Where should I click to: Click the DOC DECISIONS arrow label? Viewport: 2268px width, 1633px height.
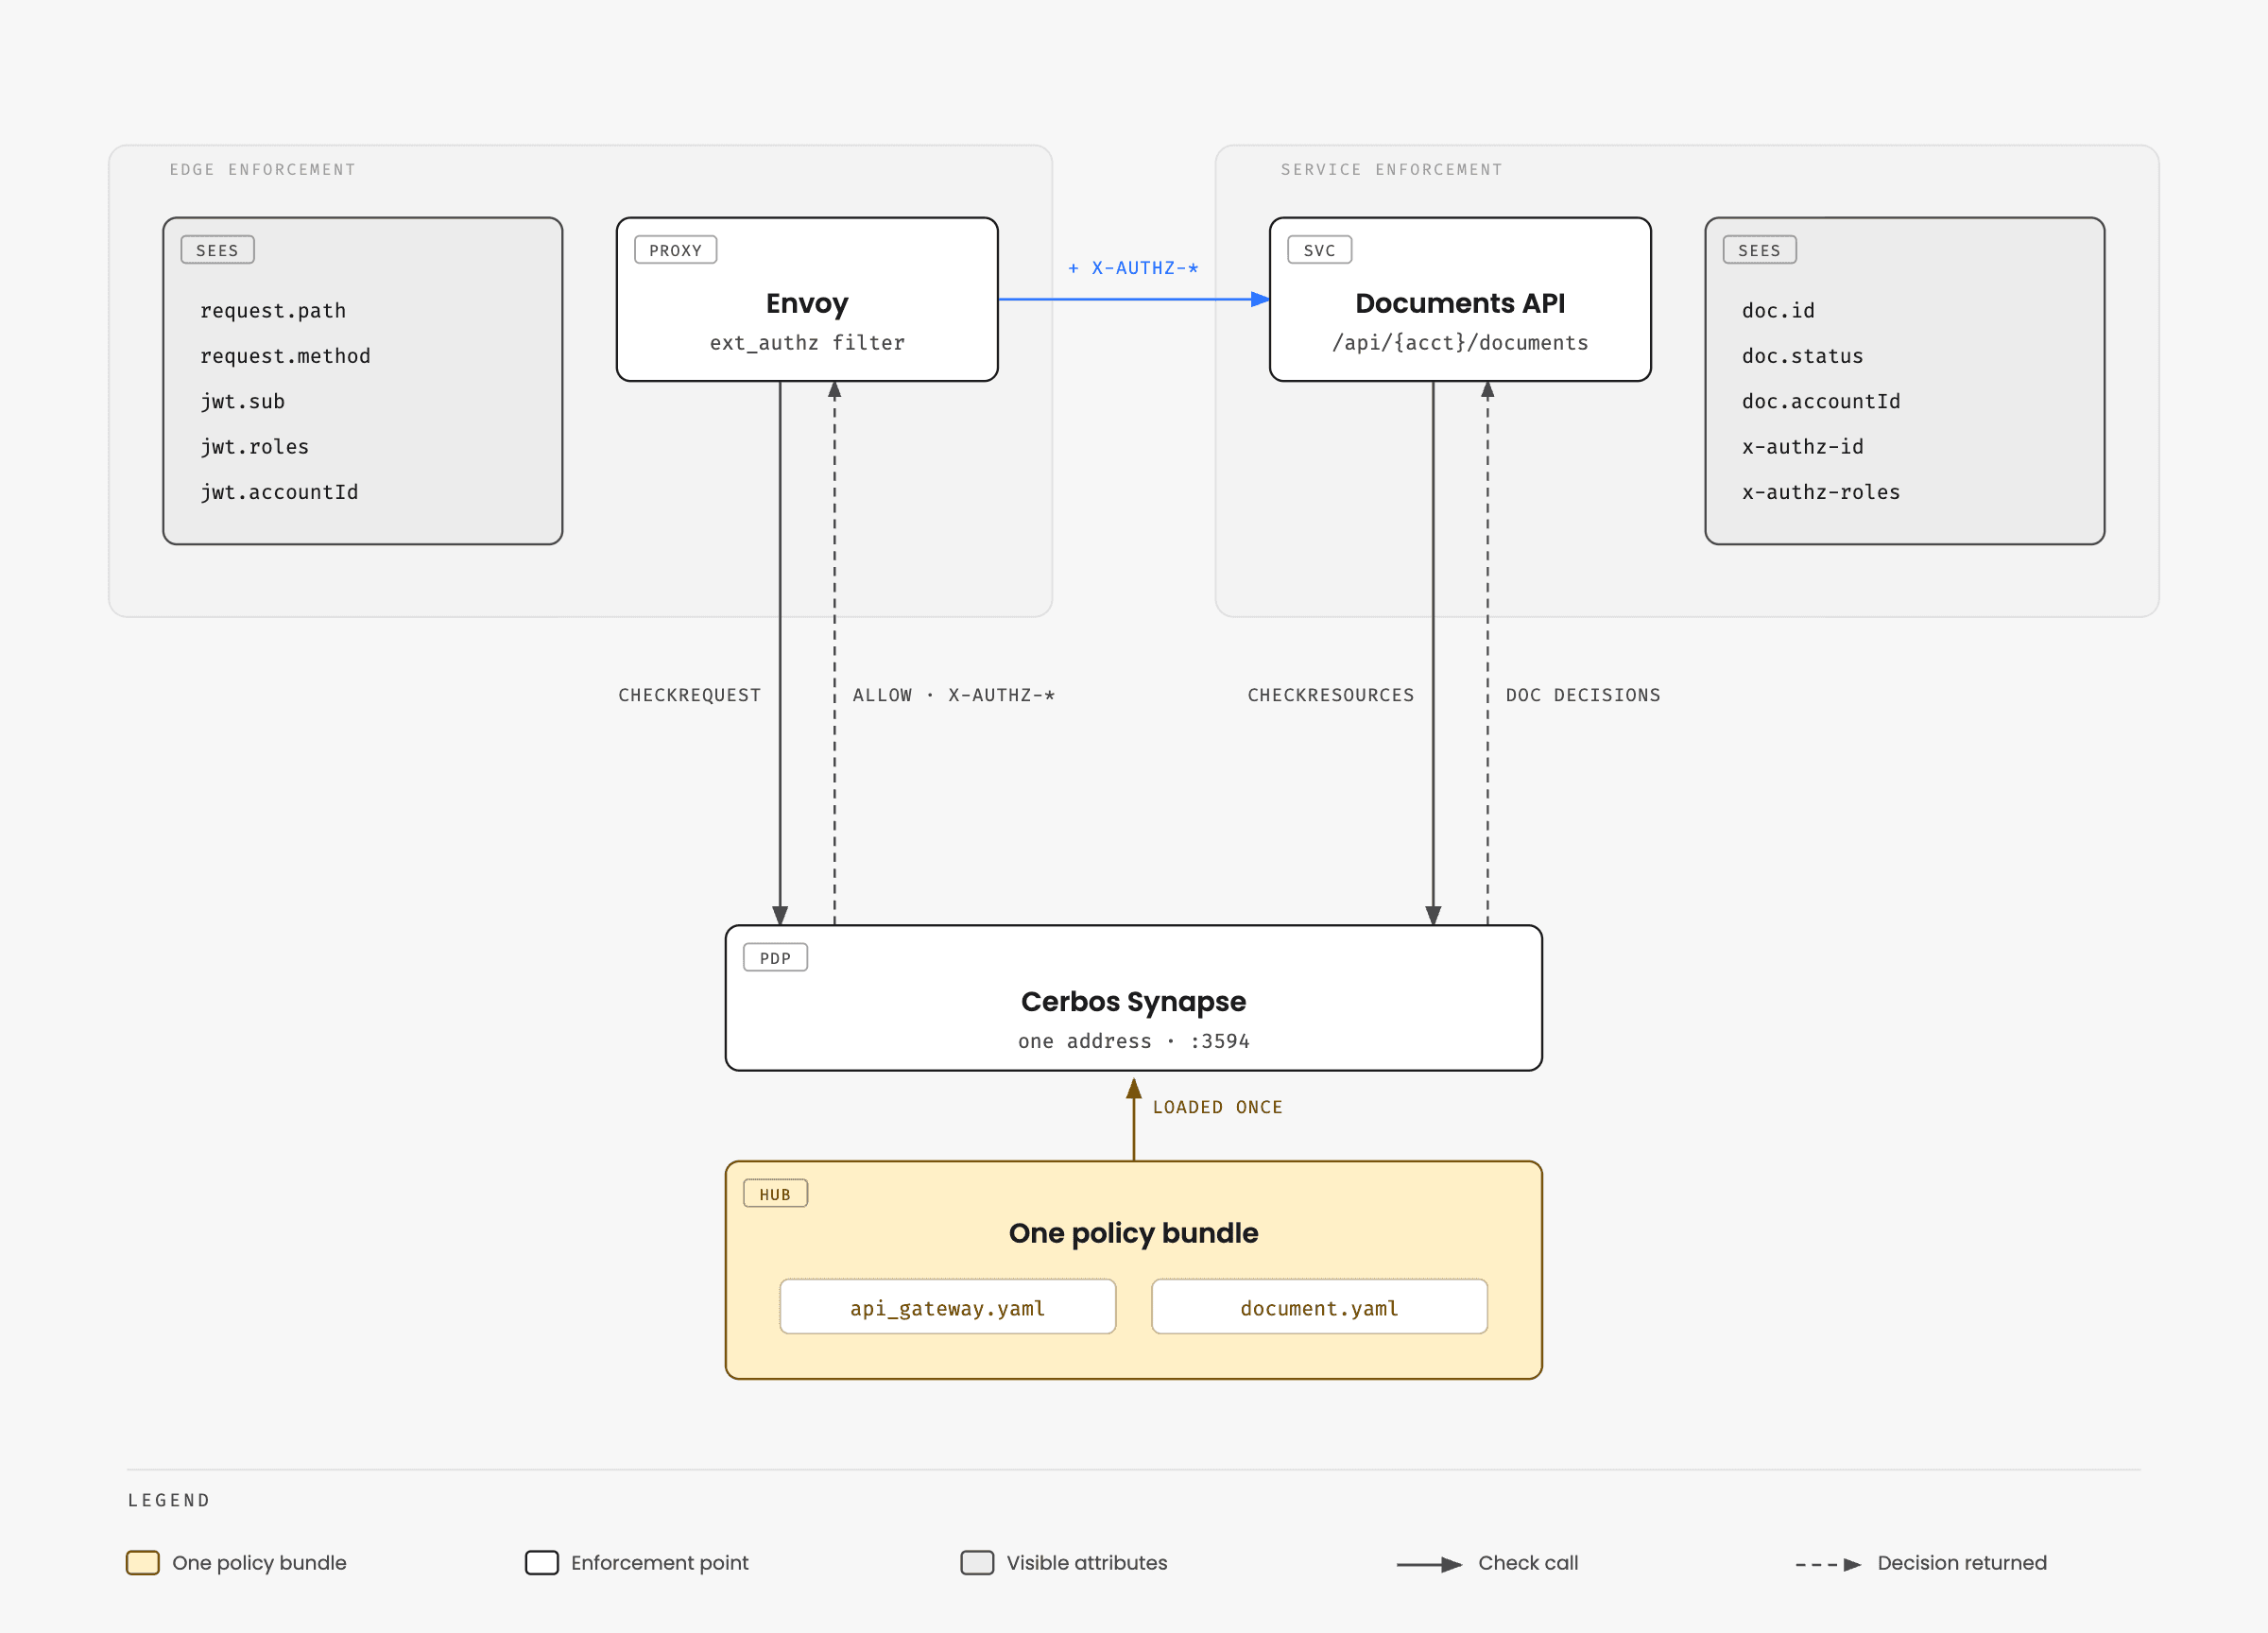[x=1583, y=695]
